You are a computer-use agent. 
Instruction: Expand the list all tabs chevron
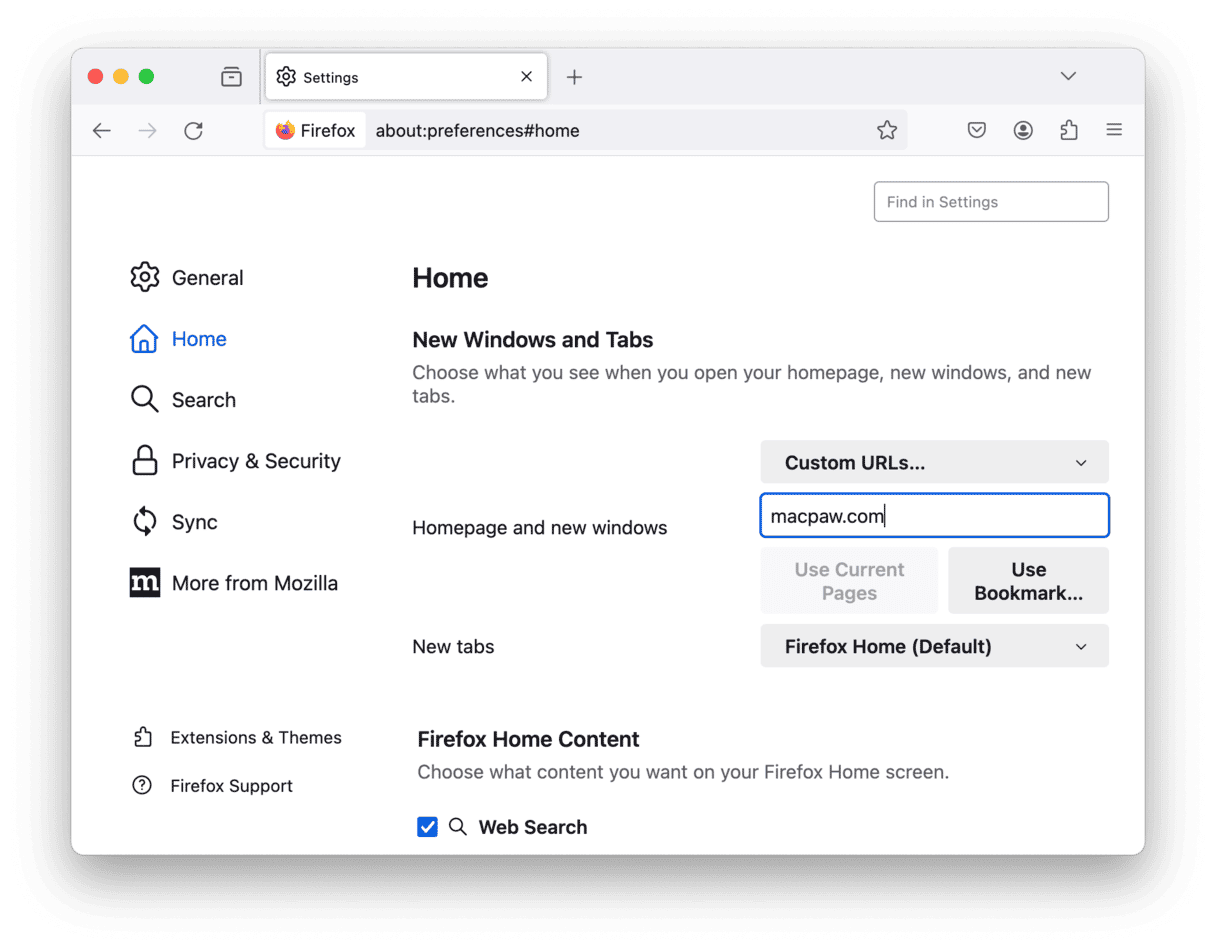pos(1068,77)
